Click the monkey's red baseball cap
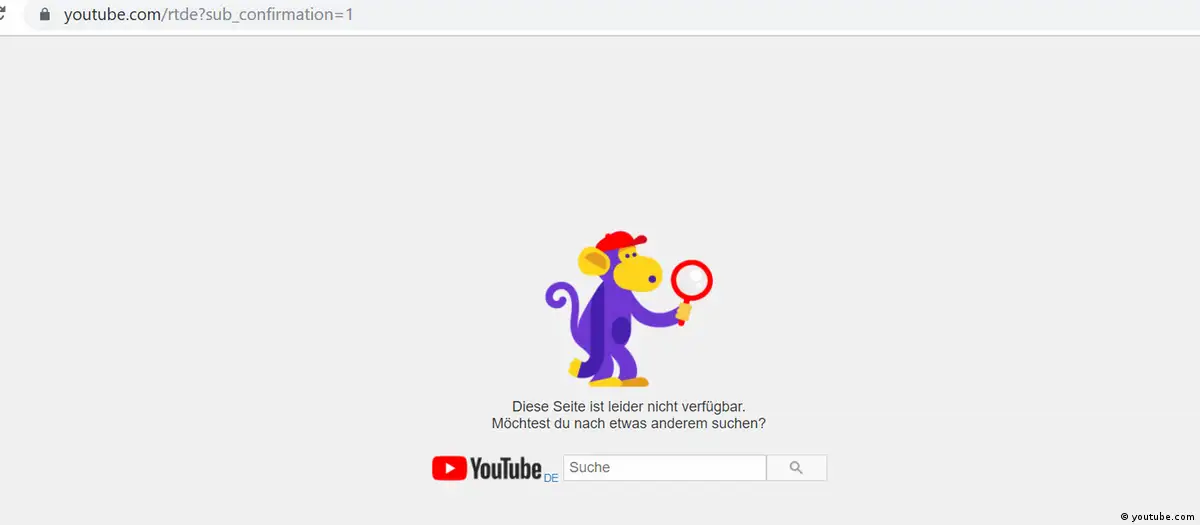 [x=620, y=243]
